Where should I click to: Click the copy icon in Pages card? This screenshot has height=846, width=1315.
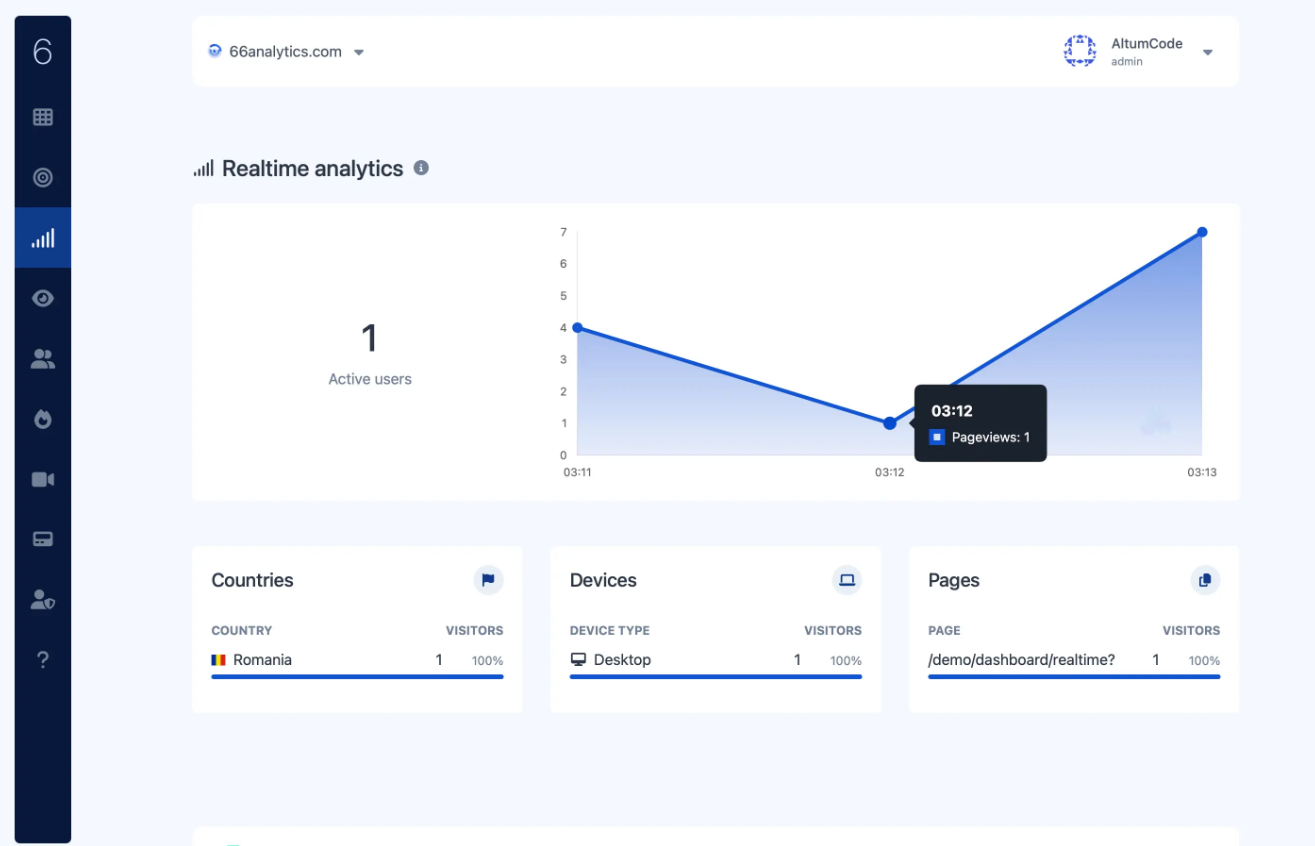pyautogui.click(x=1205, y=580)
